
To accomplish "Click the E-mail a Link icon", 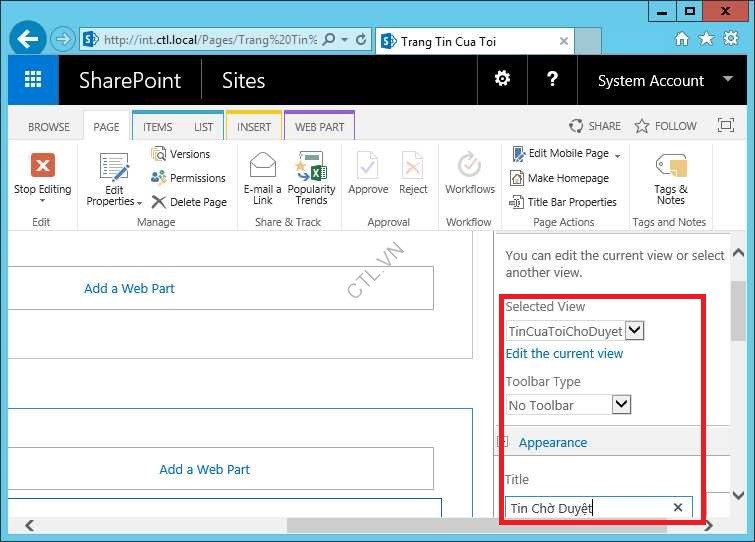I will [x=262, y=167].
